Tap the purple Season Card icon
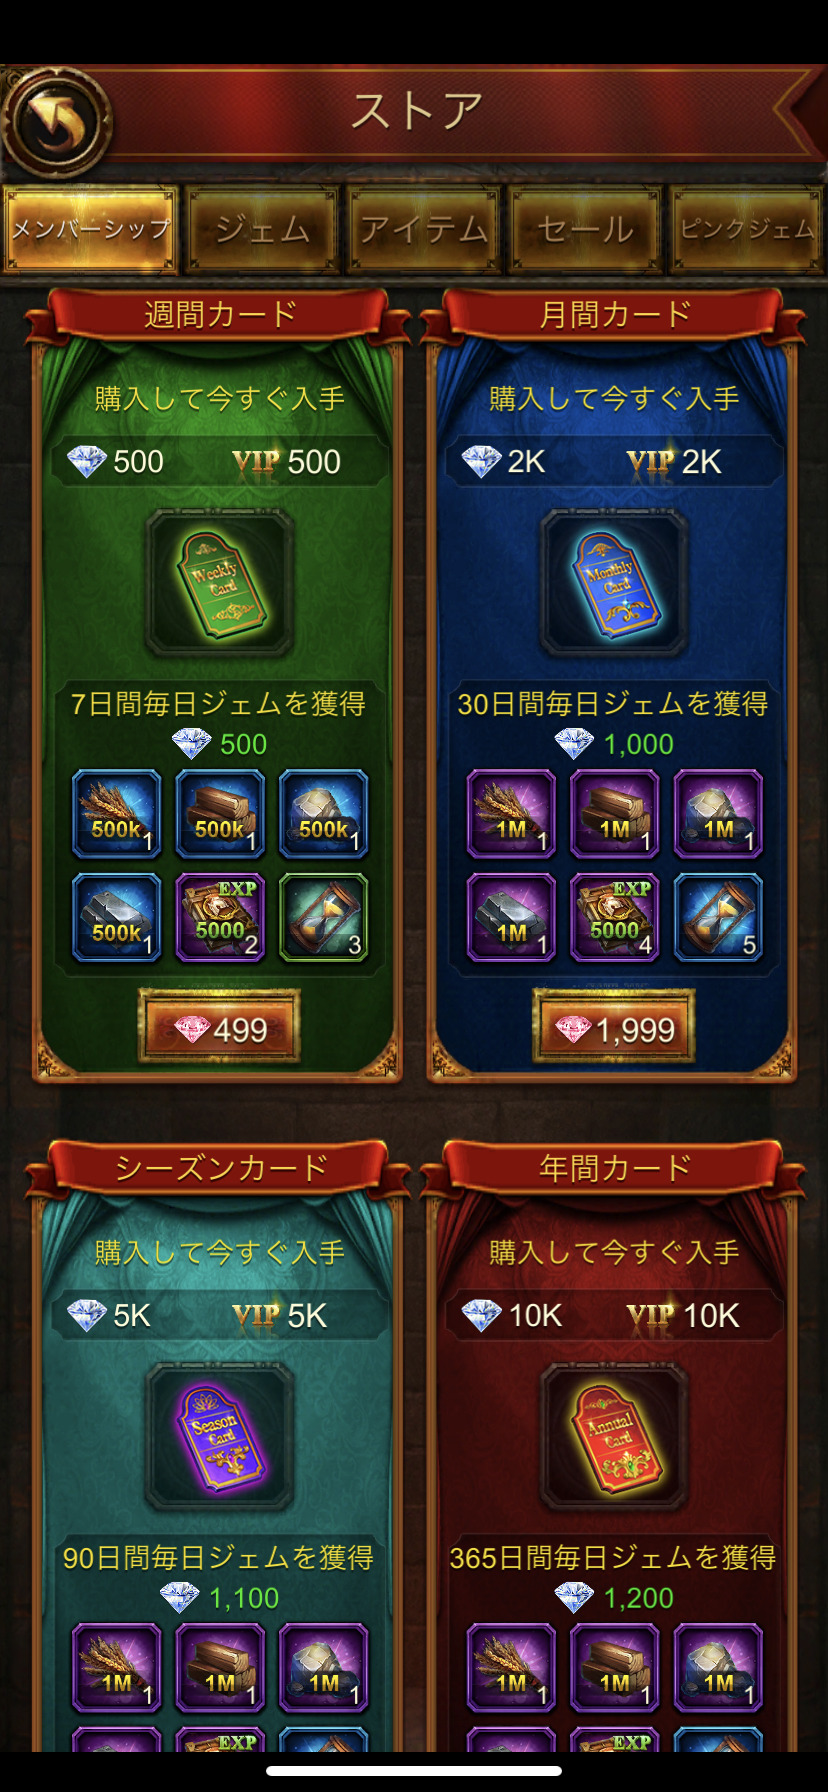The width and height of the screenshot is (828, 1792). (220, 1437)
